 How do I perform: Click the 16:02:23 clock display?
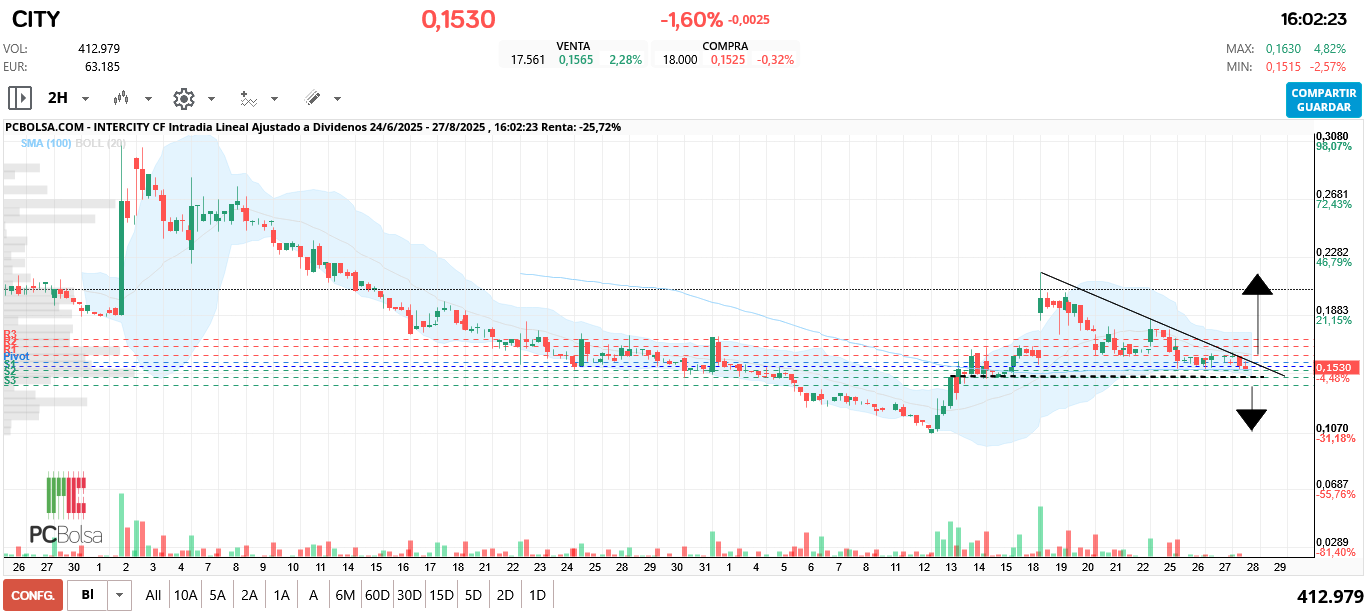[1314, 19]
